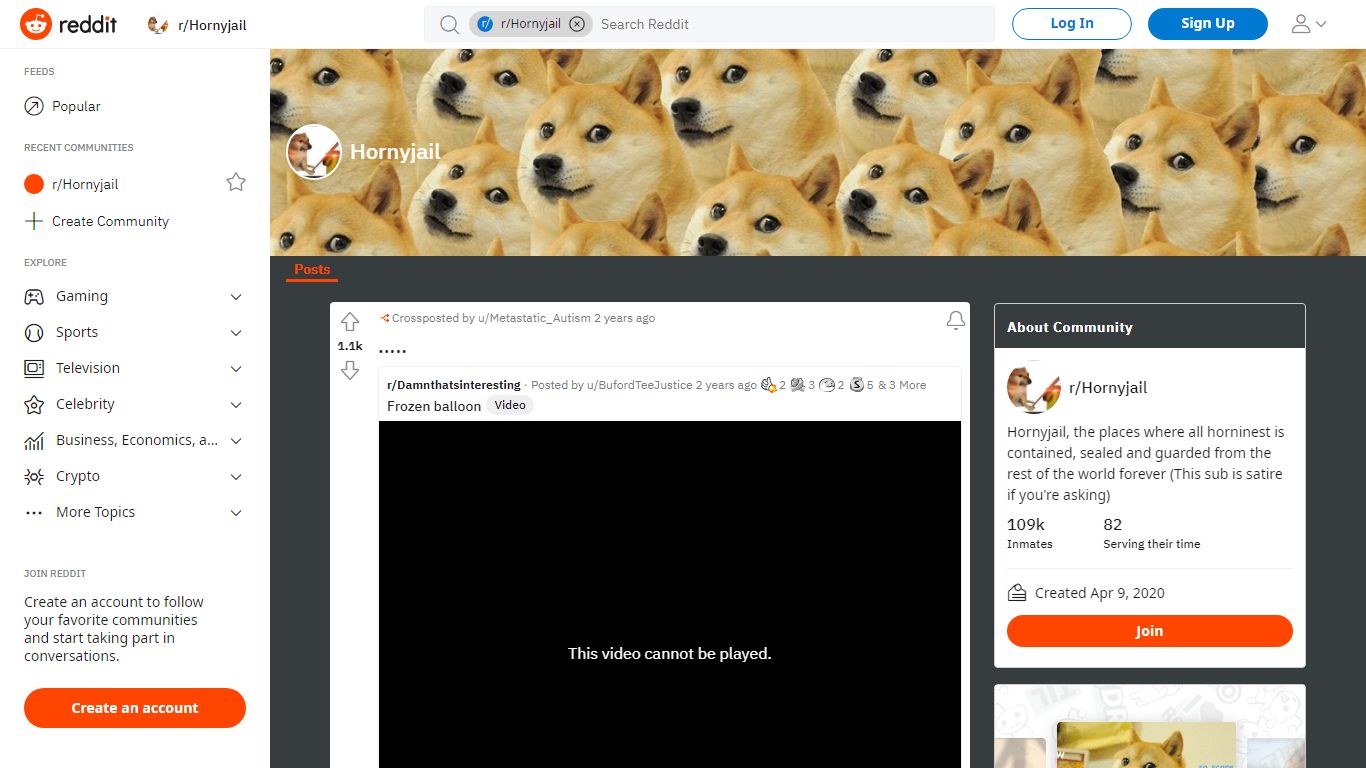Open post title '.....'
Screen dimensions: 1366x768
392,352
